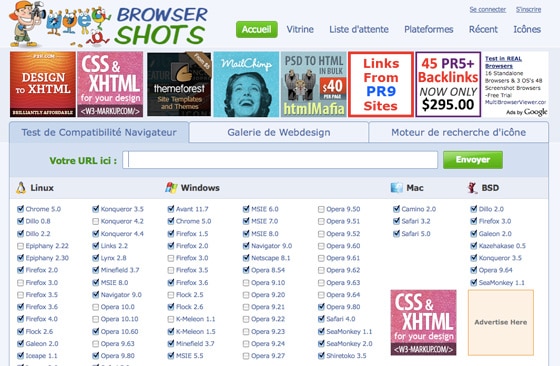Uncheck SeaMonkey 1.1 under BSD
Screen dimensions: 560x366
pyautogui.click(x=474, y=282)
